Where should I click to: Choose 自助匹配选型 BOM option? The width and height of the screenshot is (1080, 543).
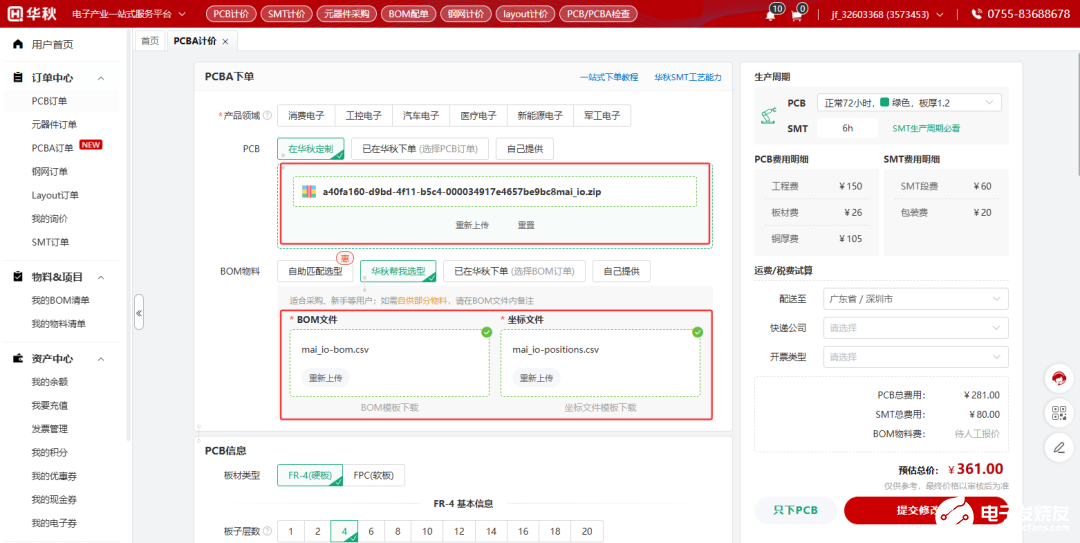[315, 272]
